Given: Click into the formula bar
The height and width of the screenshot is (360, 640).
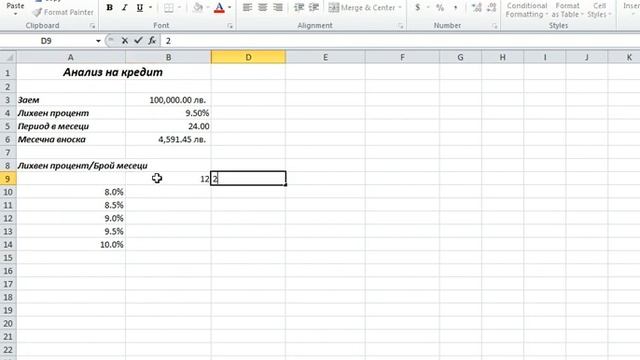Looking at the screenshot, I should point(400,41).
